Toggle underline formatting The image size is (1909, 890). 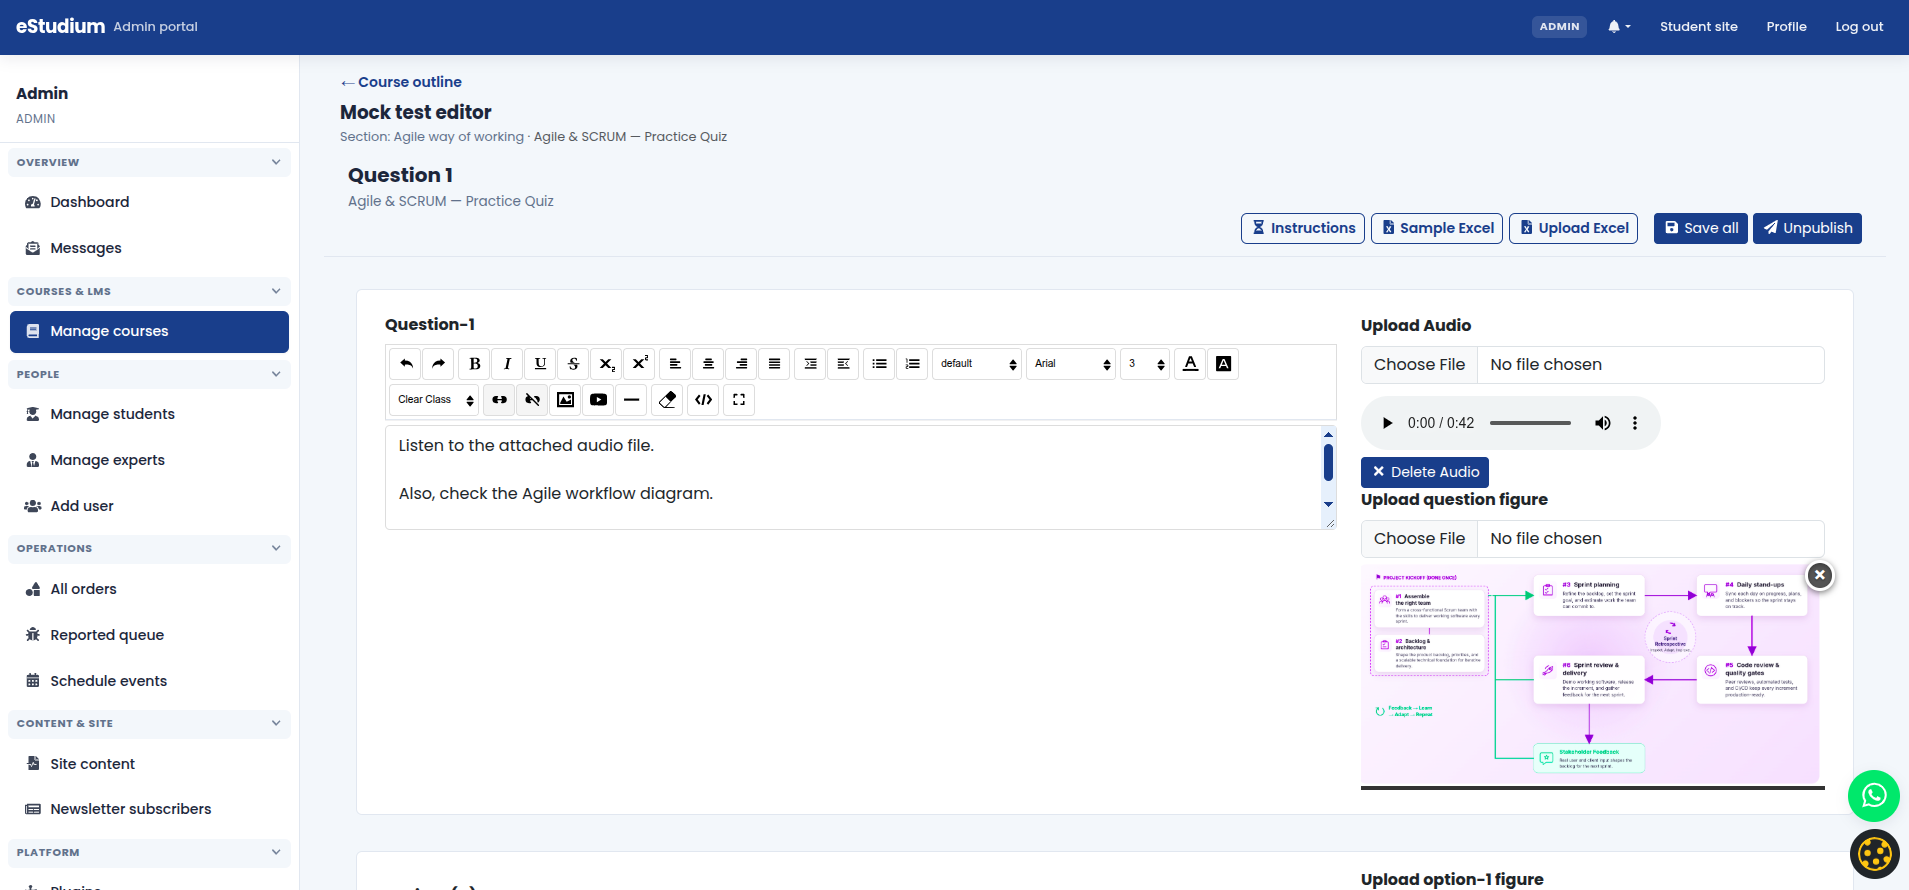click(x=540, y=364)
